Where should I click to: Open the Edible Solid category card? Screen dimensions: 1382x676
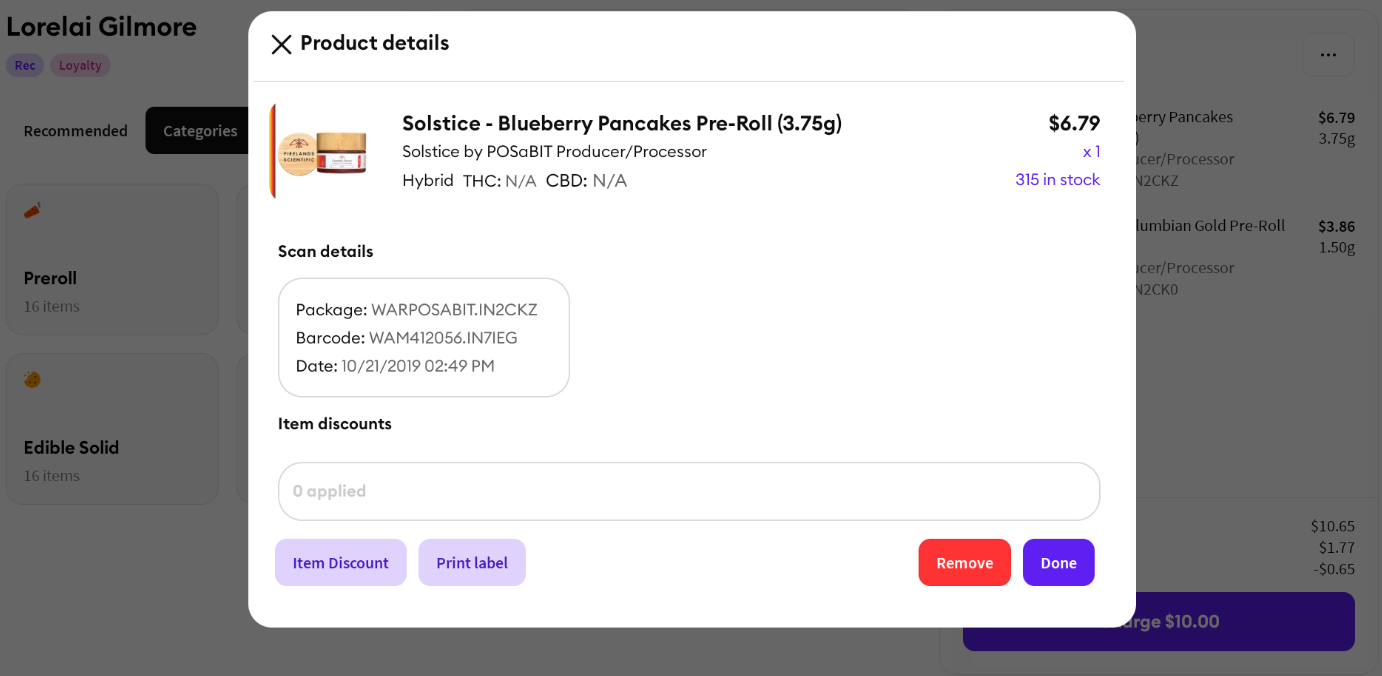tap(112, 429)
